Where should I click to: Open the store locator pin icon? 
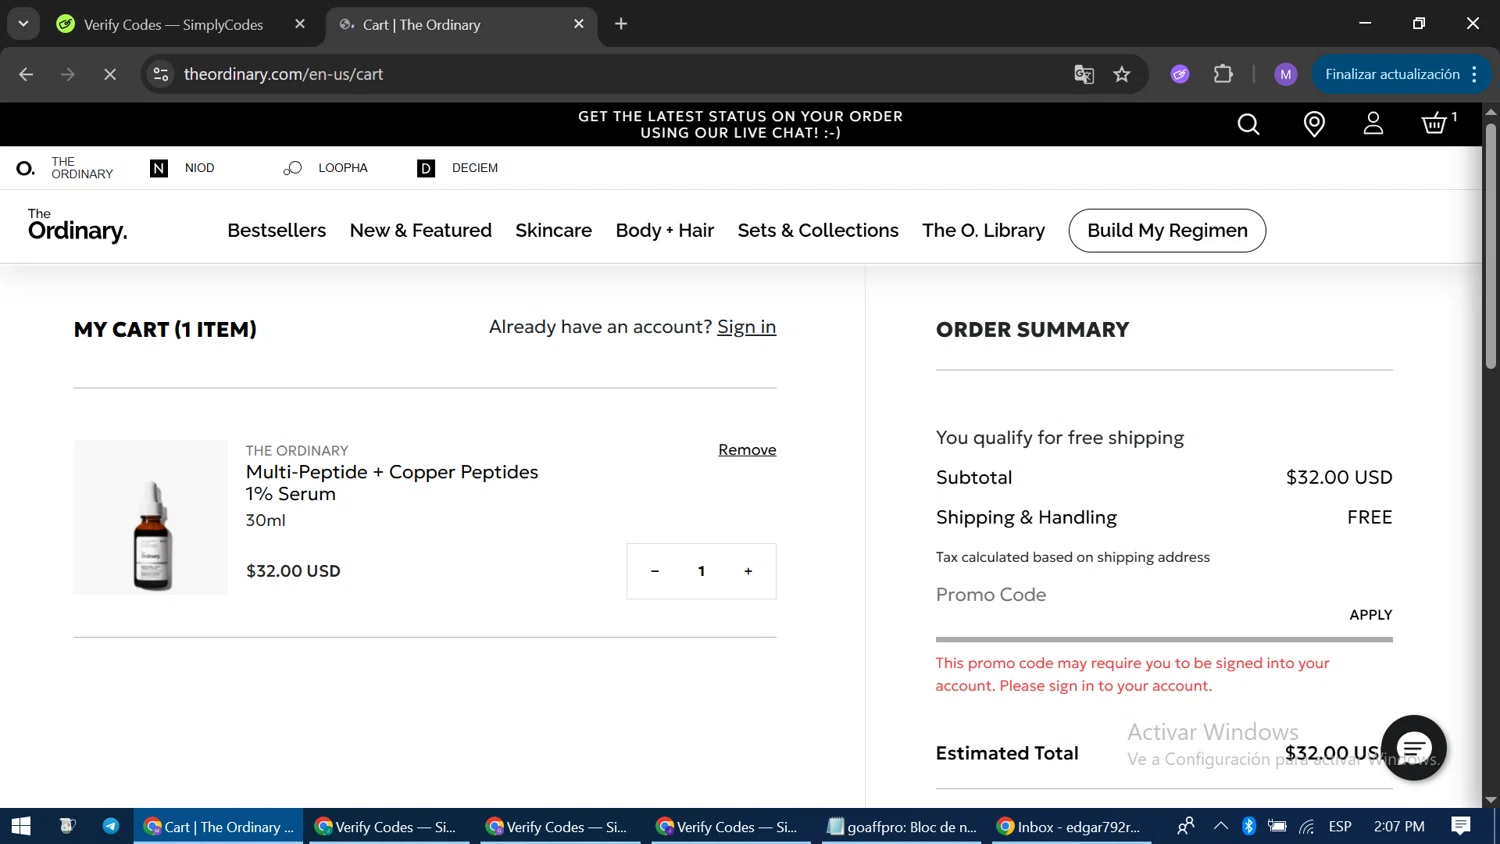[1314, 124]
